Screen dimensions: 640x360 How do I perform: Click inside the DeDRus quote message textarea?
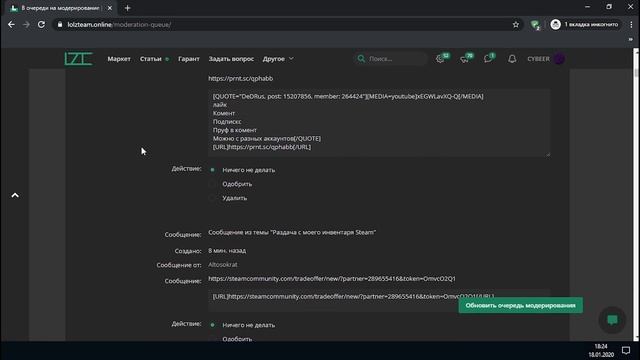pyautogui.click(x=379, y=122)
